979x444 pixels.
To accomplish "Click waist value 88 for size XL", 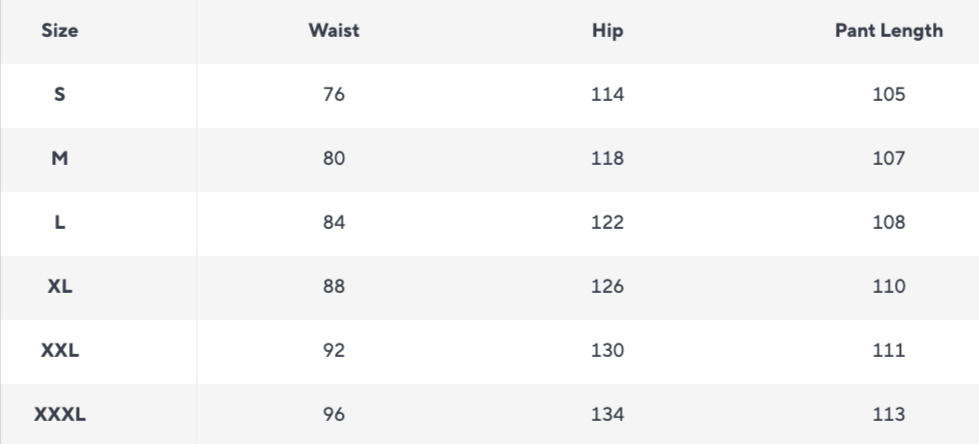I will 334,287.
